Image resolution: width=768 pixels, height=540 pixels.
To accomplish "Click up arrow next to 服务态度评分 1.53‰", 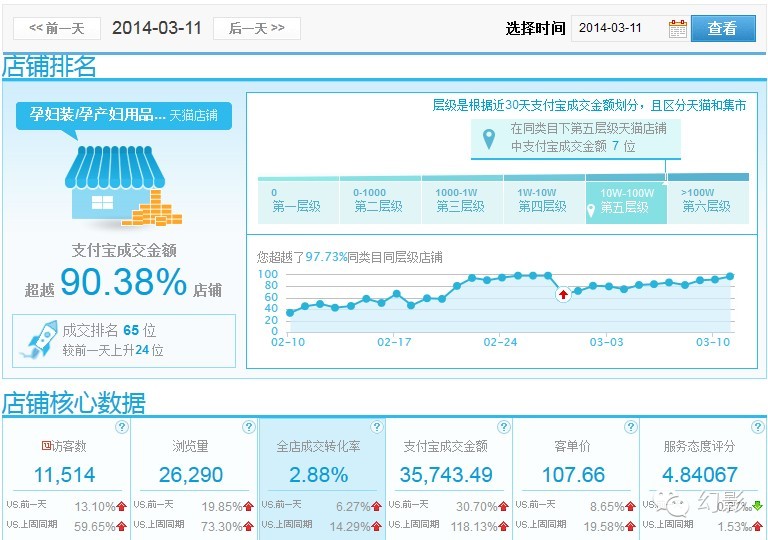I will [x=758, y=526].
